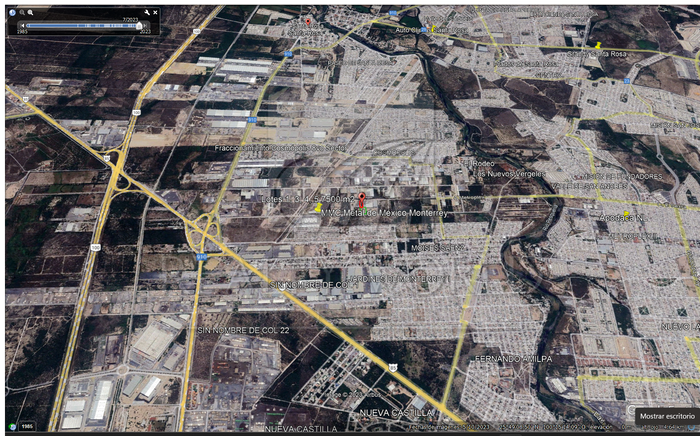700x436 pixels.
Task: Click Mostrar escritorio button
Action: tap(666, 415)
